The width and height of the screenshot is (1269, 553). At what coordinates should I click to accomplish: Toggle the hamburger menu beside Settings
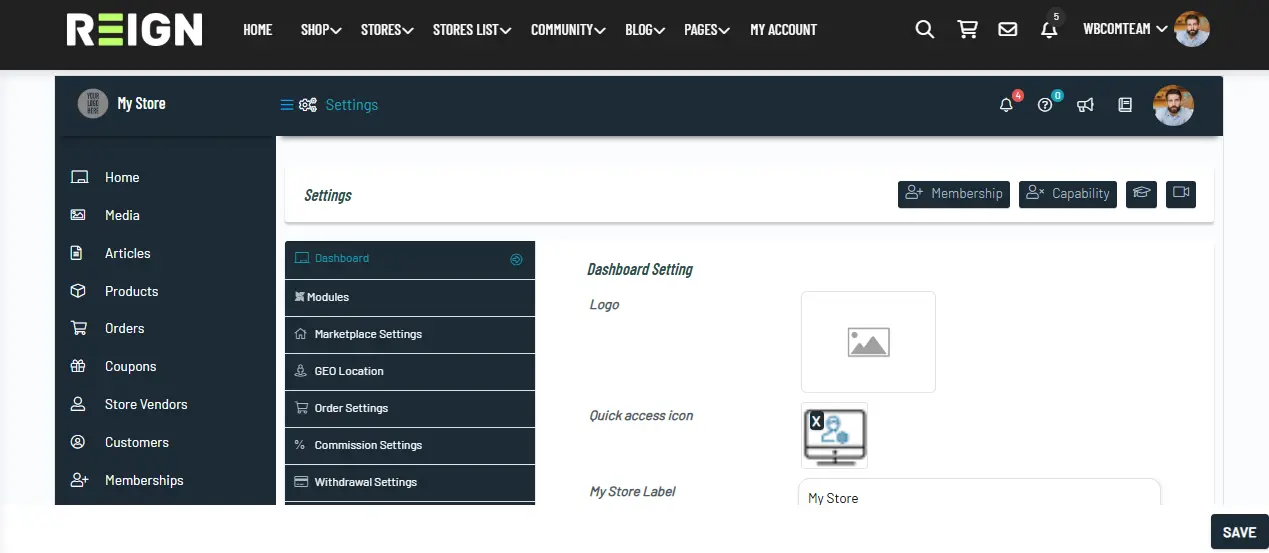point(287,105)
